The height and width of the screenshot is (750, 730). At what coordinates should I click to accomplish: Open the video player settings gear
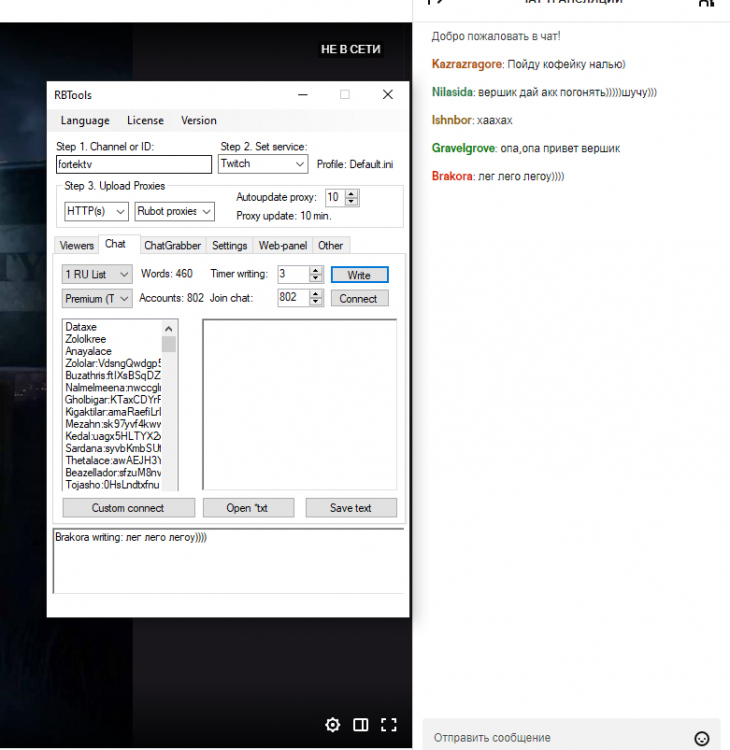333,725
